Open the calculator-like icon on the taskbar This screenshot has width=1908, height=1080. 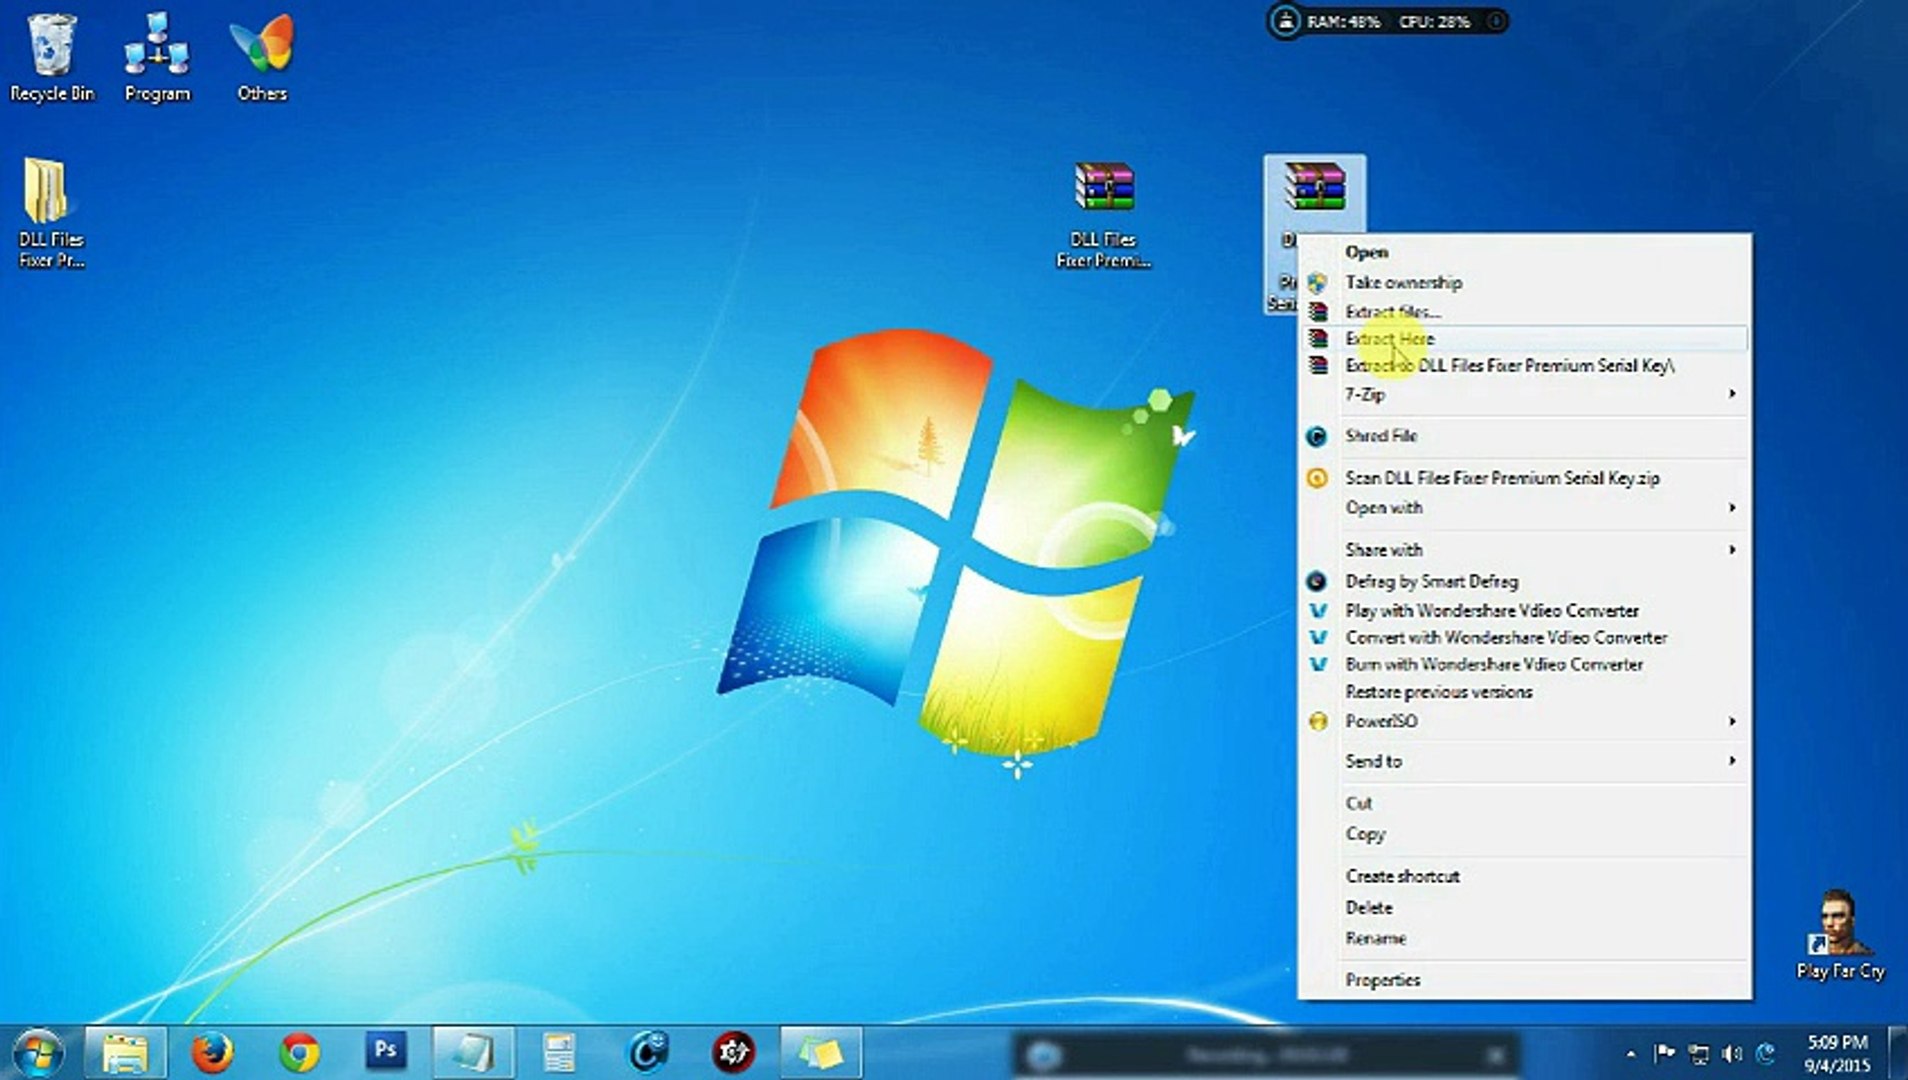point(559,1052)
